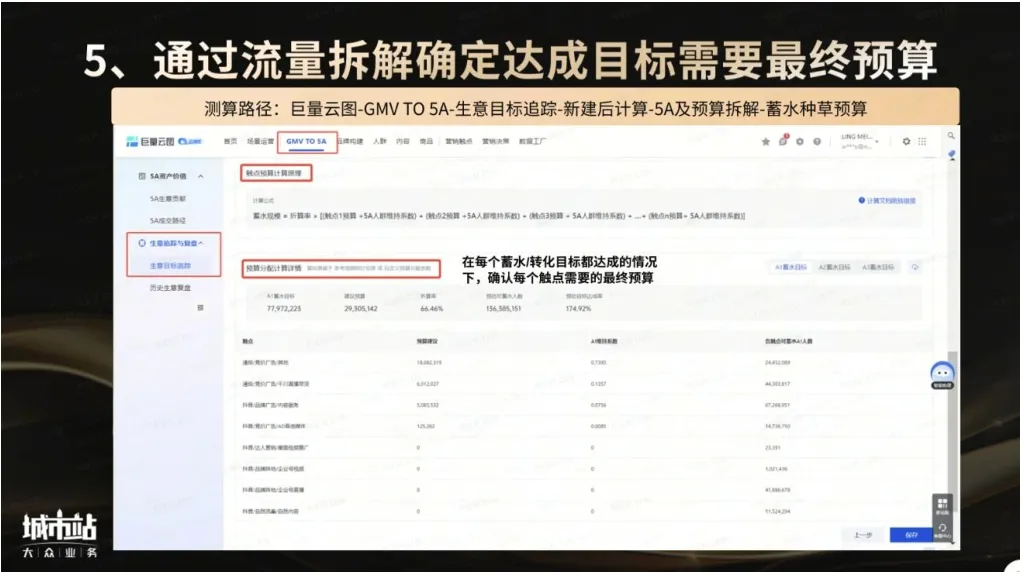
Task: Open the LING MEI account dropdown
Action: click(860, 141)
